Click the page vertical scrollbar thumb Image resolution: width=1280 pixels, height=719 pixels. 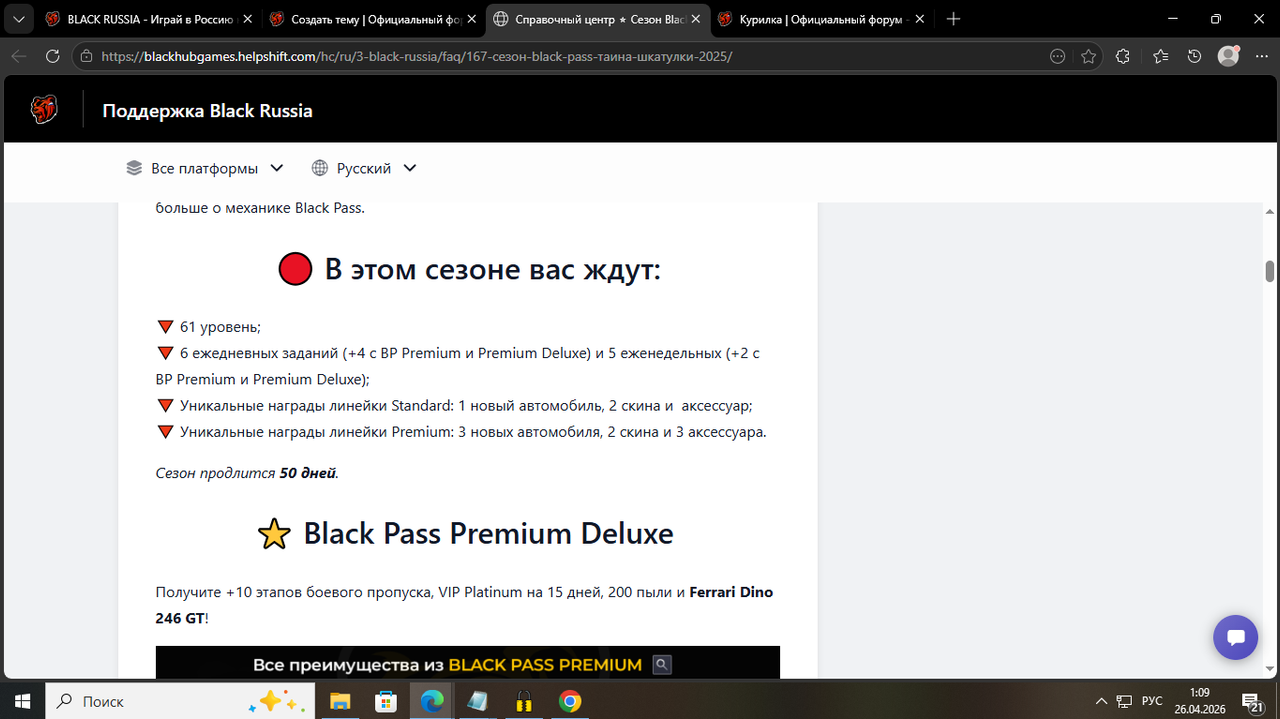(x=1270, y=271)
